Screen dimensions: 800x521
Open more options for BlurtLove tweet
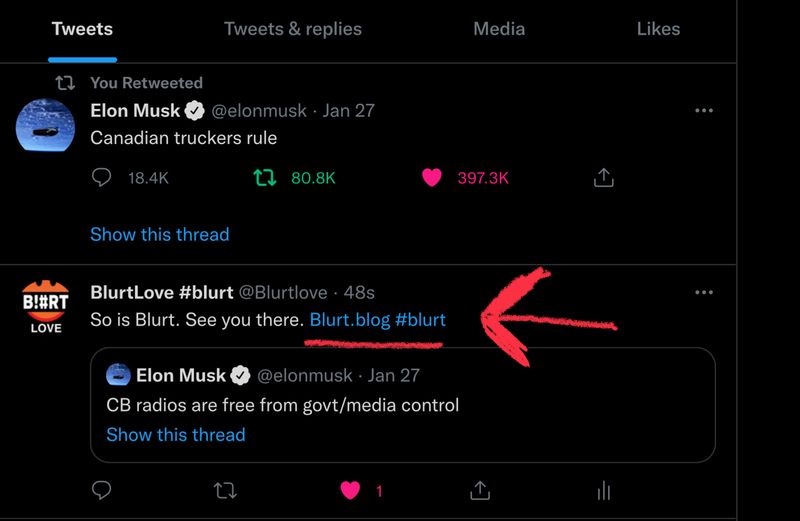(x=704, y=292)
